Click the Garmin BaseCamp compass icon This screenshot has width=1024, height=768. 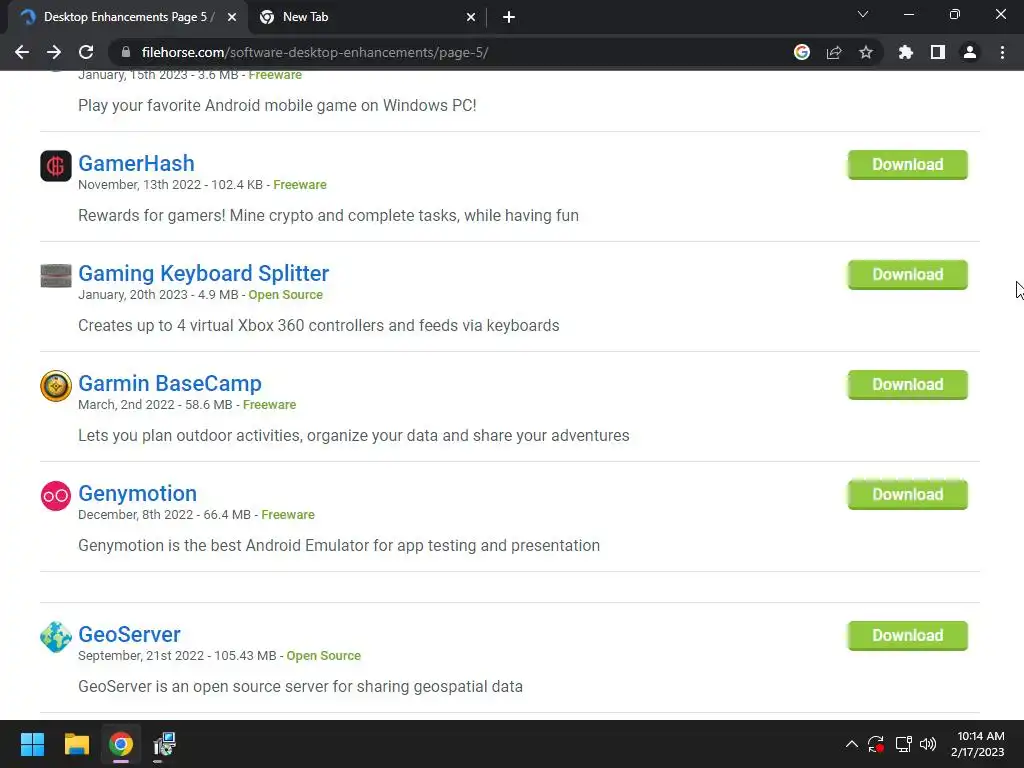point(56,385)
